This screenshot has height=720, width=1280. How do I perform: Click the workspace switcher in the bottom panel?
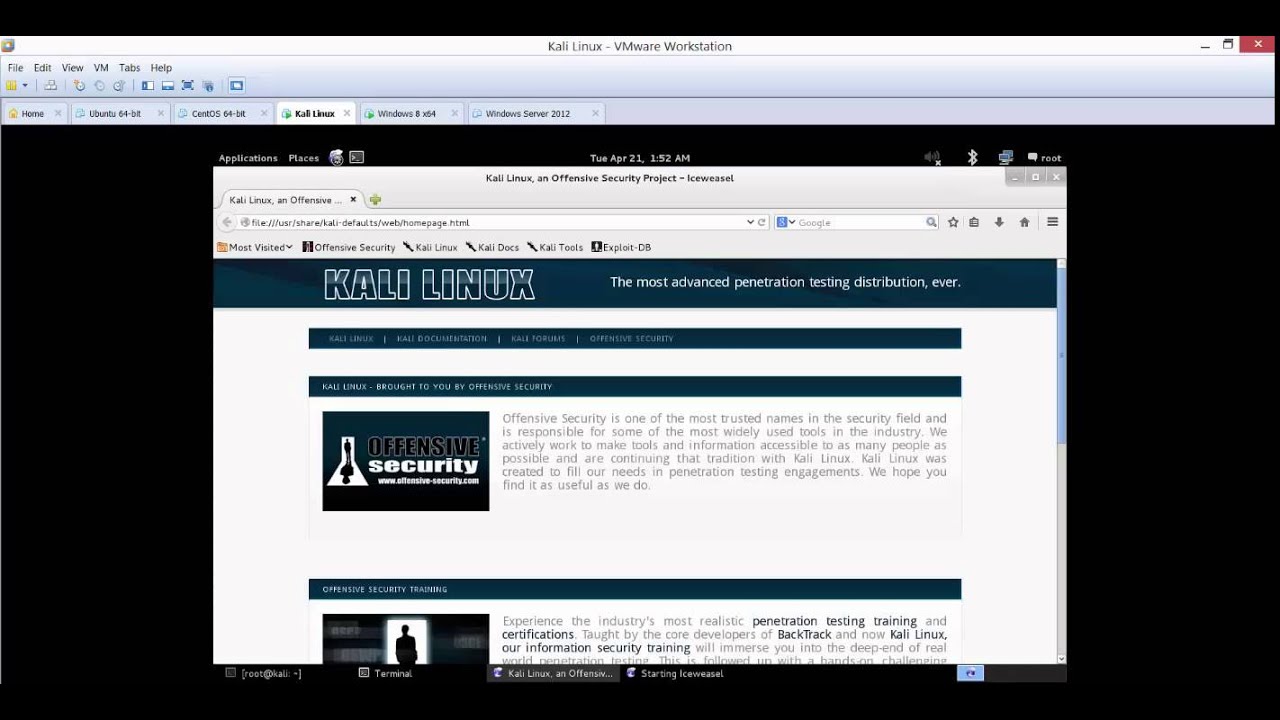(x=970, y=674)
